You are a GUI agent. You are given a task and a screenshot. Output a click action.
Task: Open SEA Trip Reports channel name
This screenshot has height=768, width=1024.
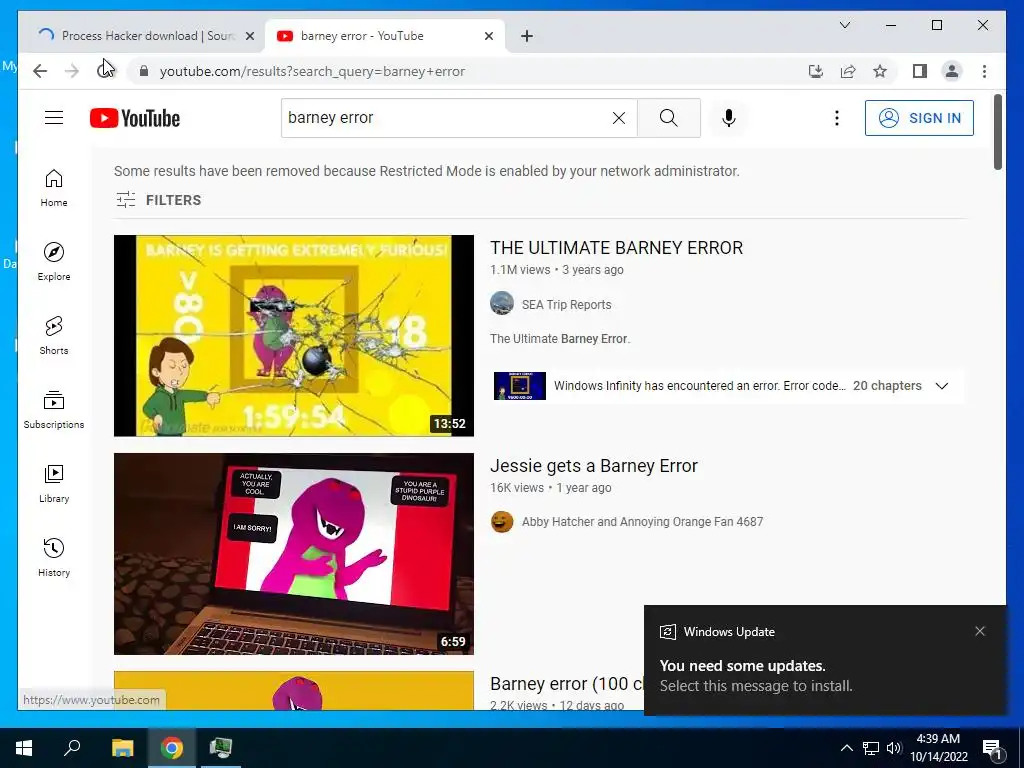pos(566,305)
